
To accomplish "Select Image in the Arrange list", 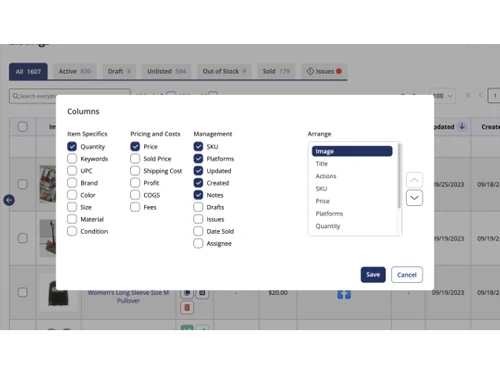I will point(352,151).
